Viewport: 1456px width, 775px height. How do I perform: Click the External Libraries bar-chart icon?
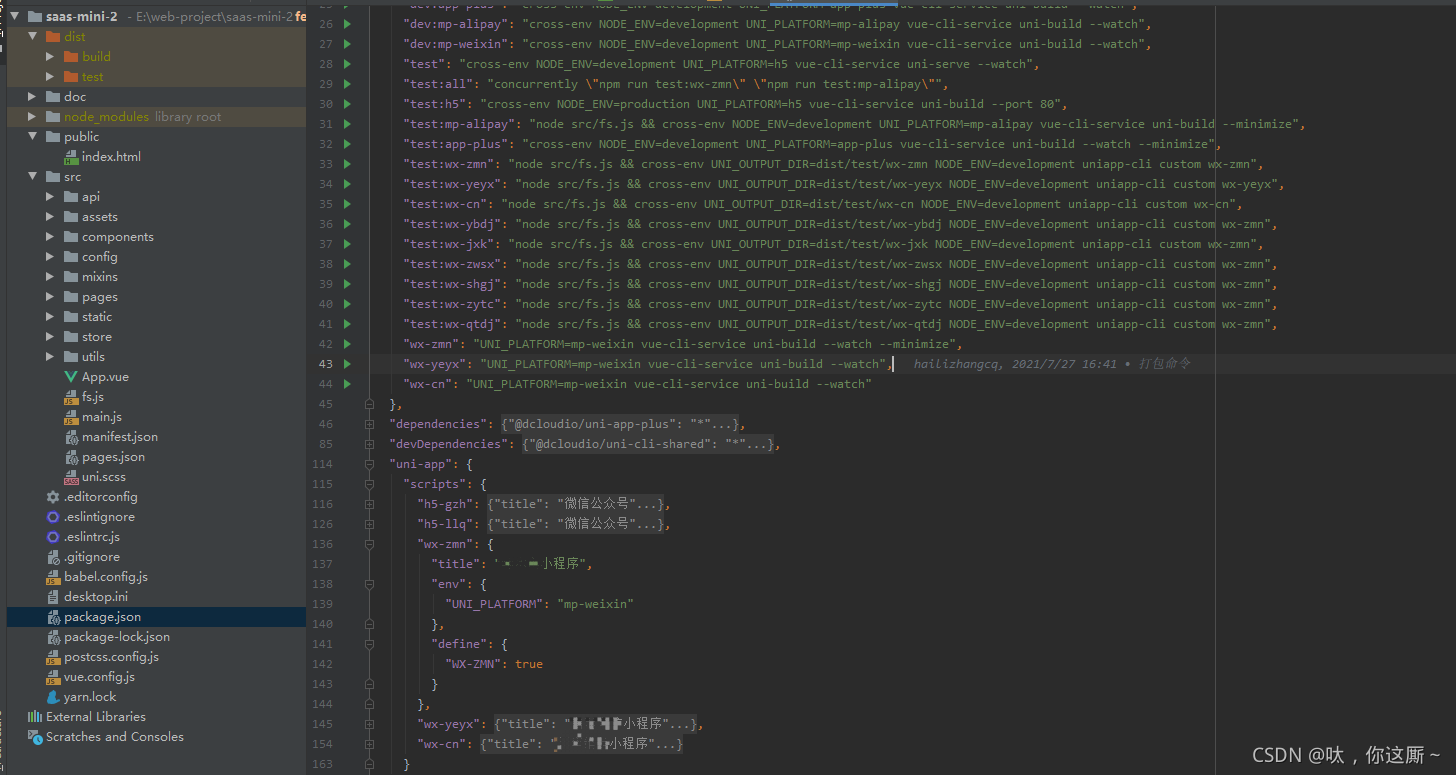coord(35,717)
